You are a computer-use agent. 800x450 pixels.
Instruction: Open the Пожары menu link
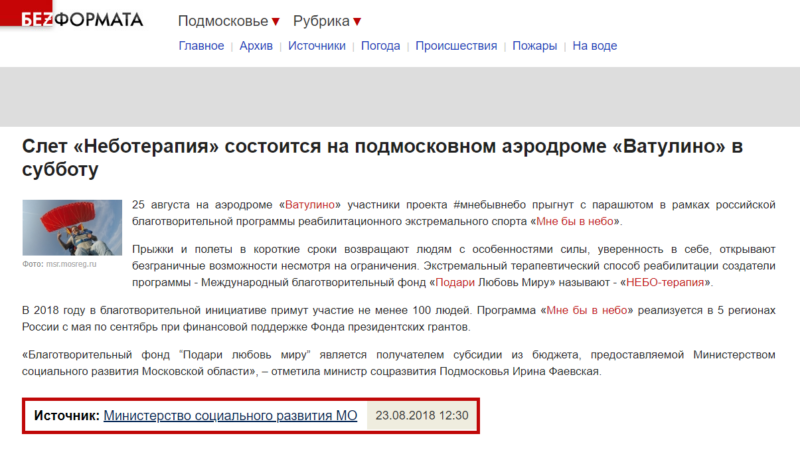coord(535,46)
